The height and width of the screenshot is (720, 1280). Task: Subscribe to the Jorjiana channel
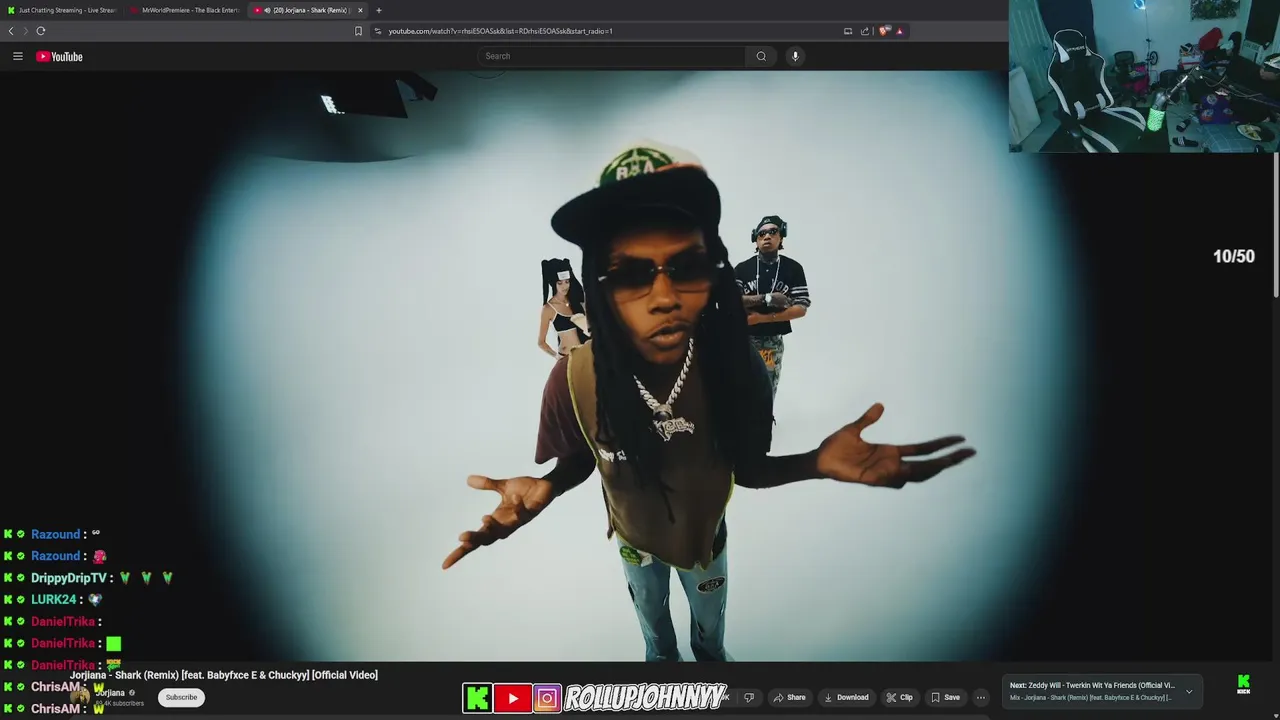coord(181,697)
